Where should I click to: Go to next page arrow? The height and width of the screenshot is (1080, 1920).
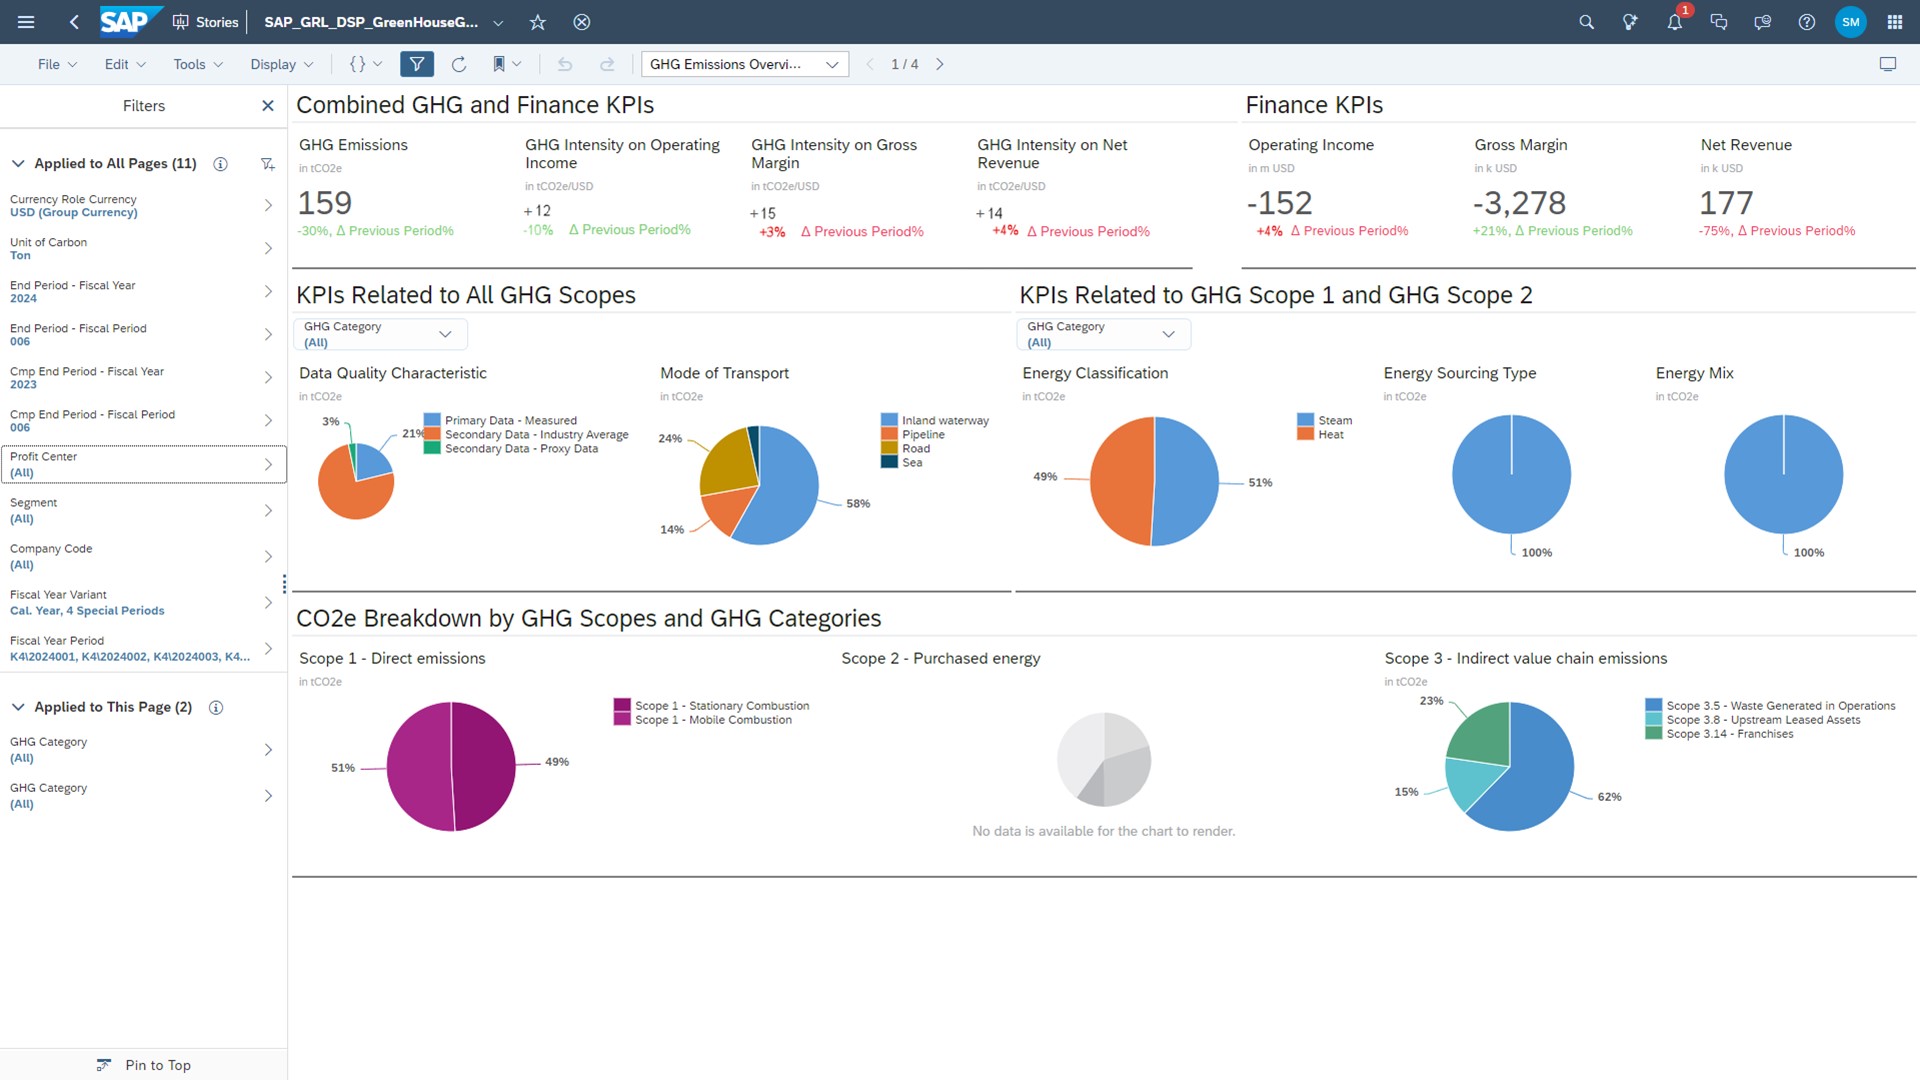tap(940, 64)
